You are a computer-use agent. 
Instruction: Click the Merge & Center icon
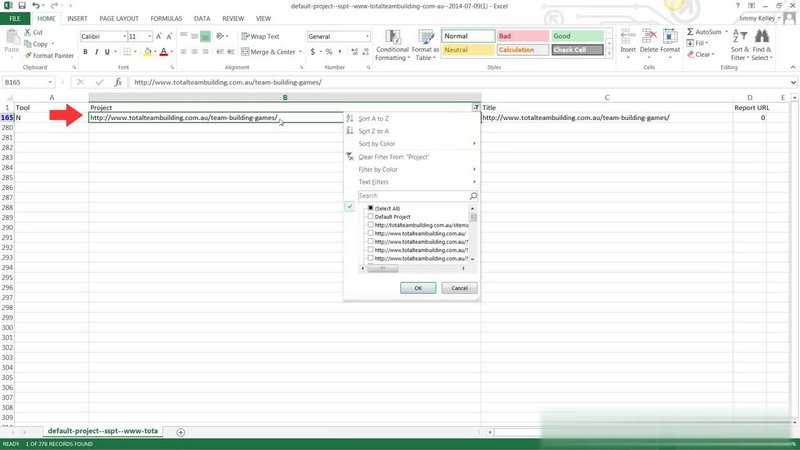245,52
